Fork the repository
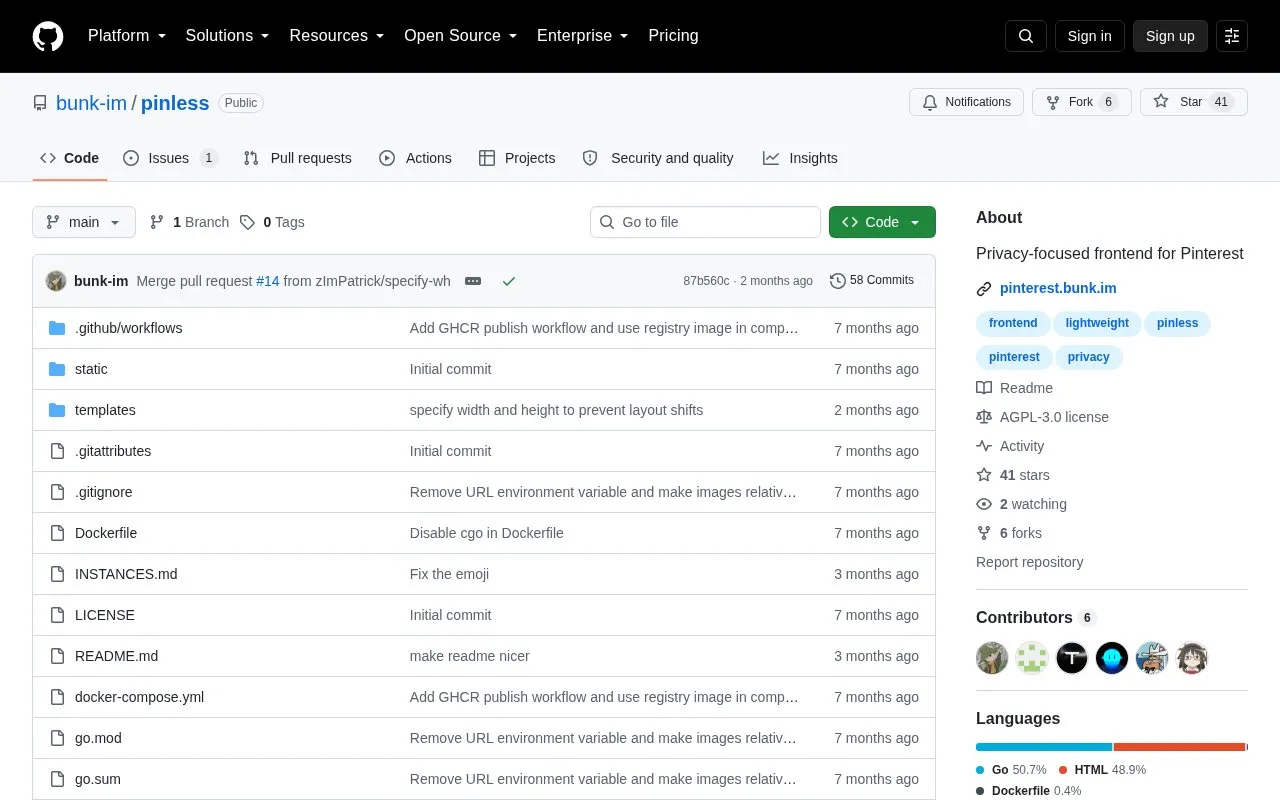The image size is (1280, 800). point(1081,102)
